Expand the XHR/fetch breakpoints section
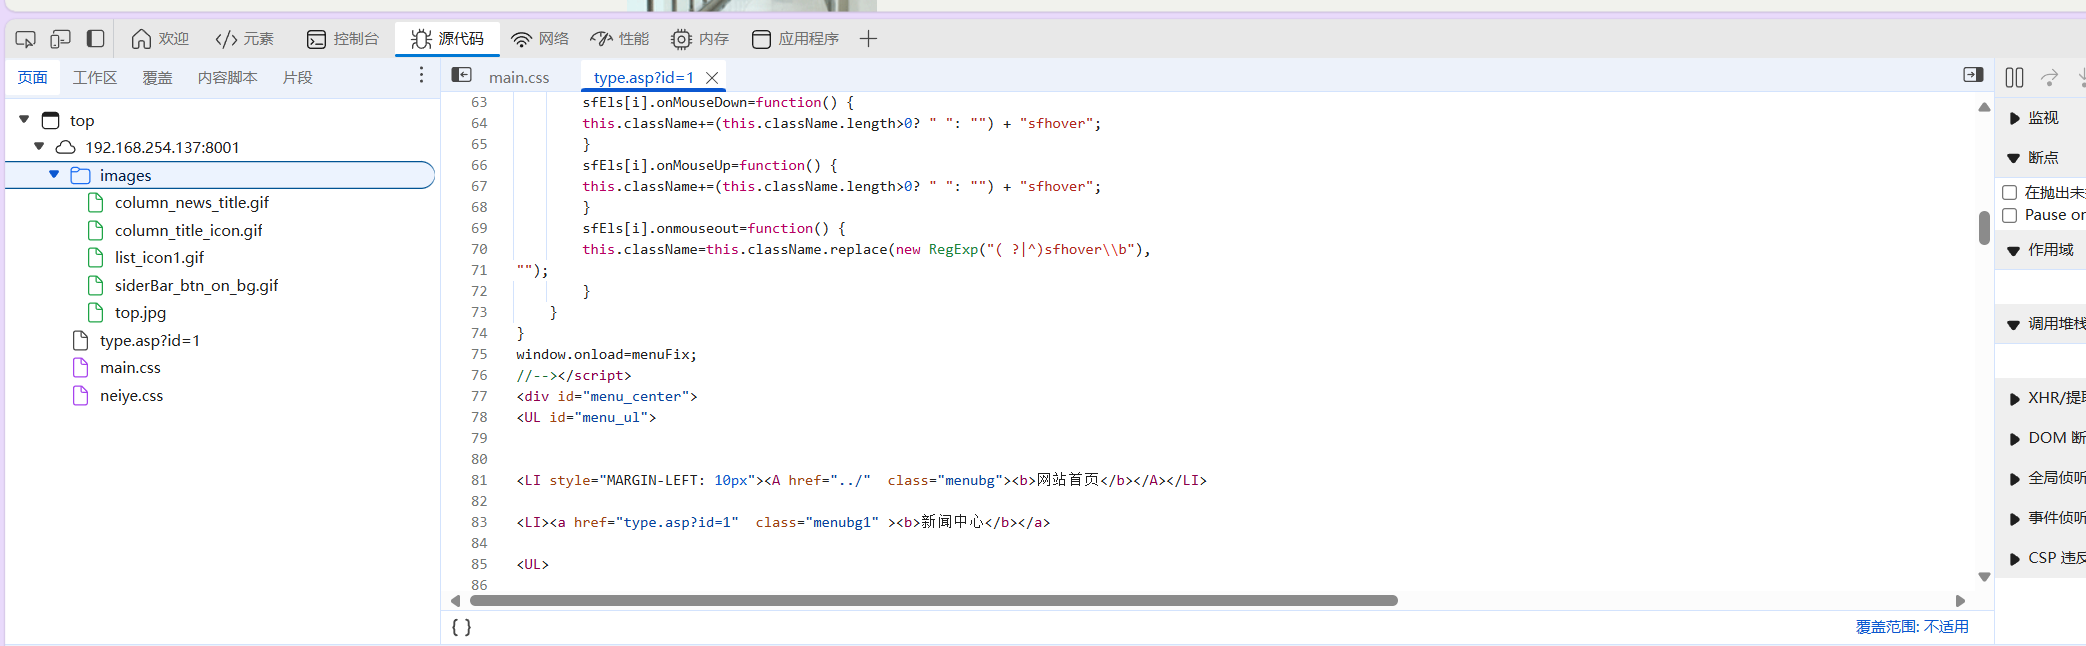This screenshot has height=646, width=2086. point(2047,398)
